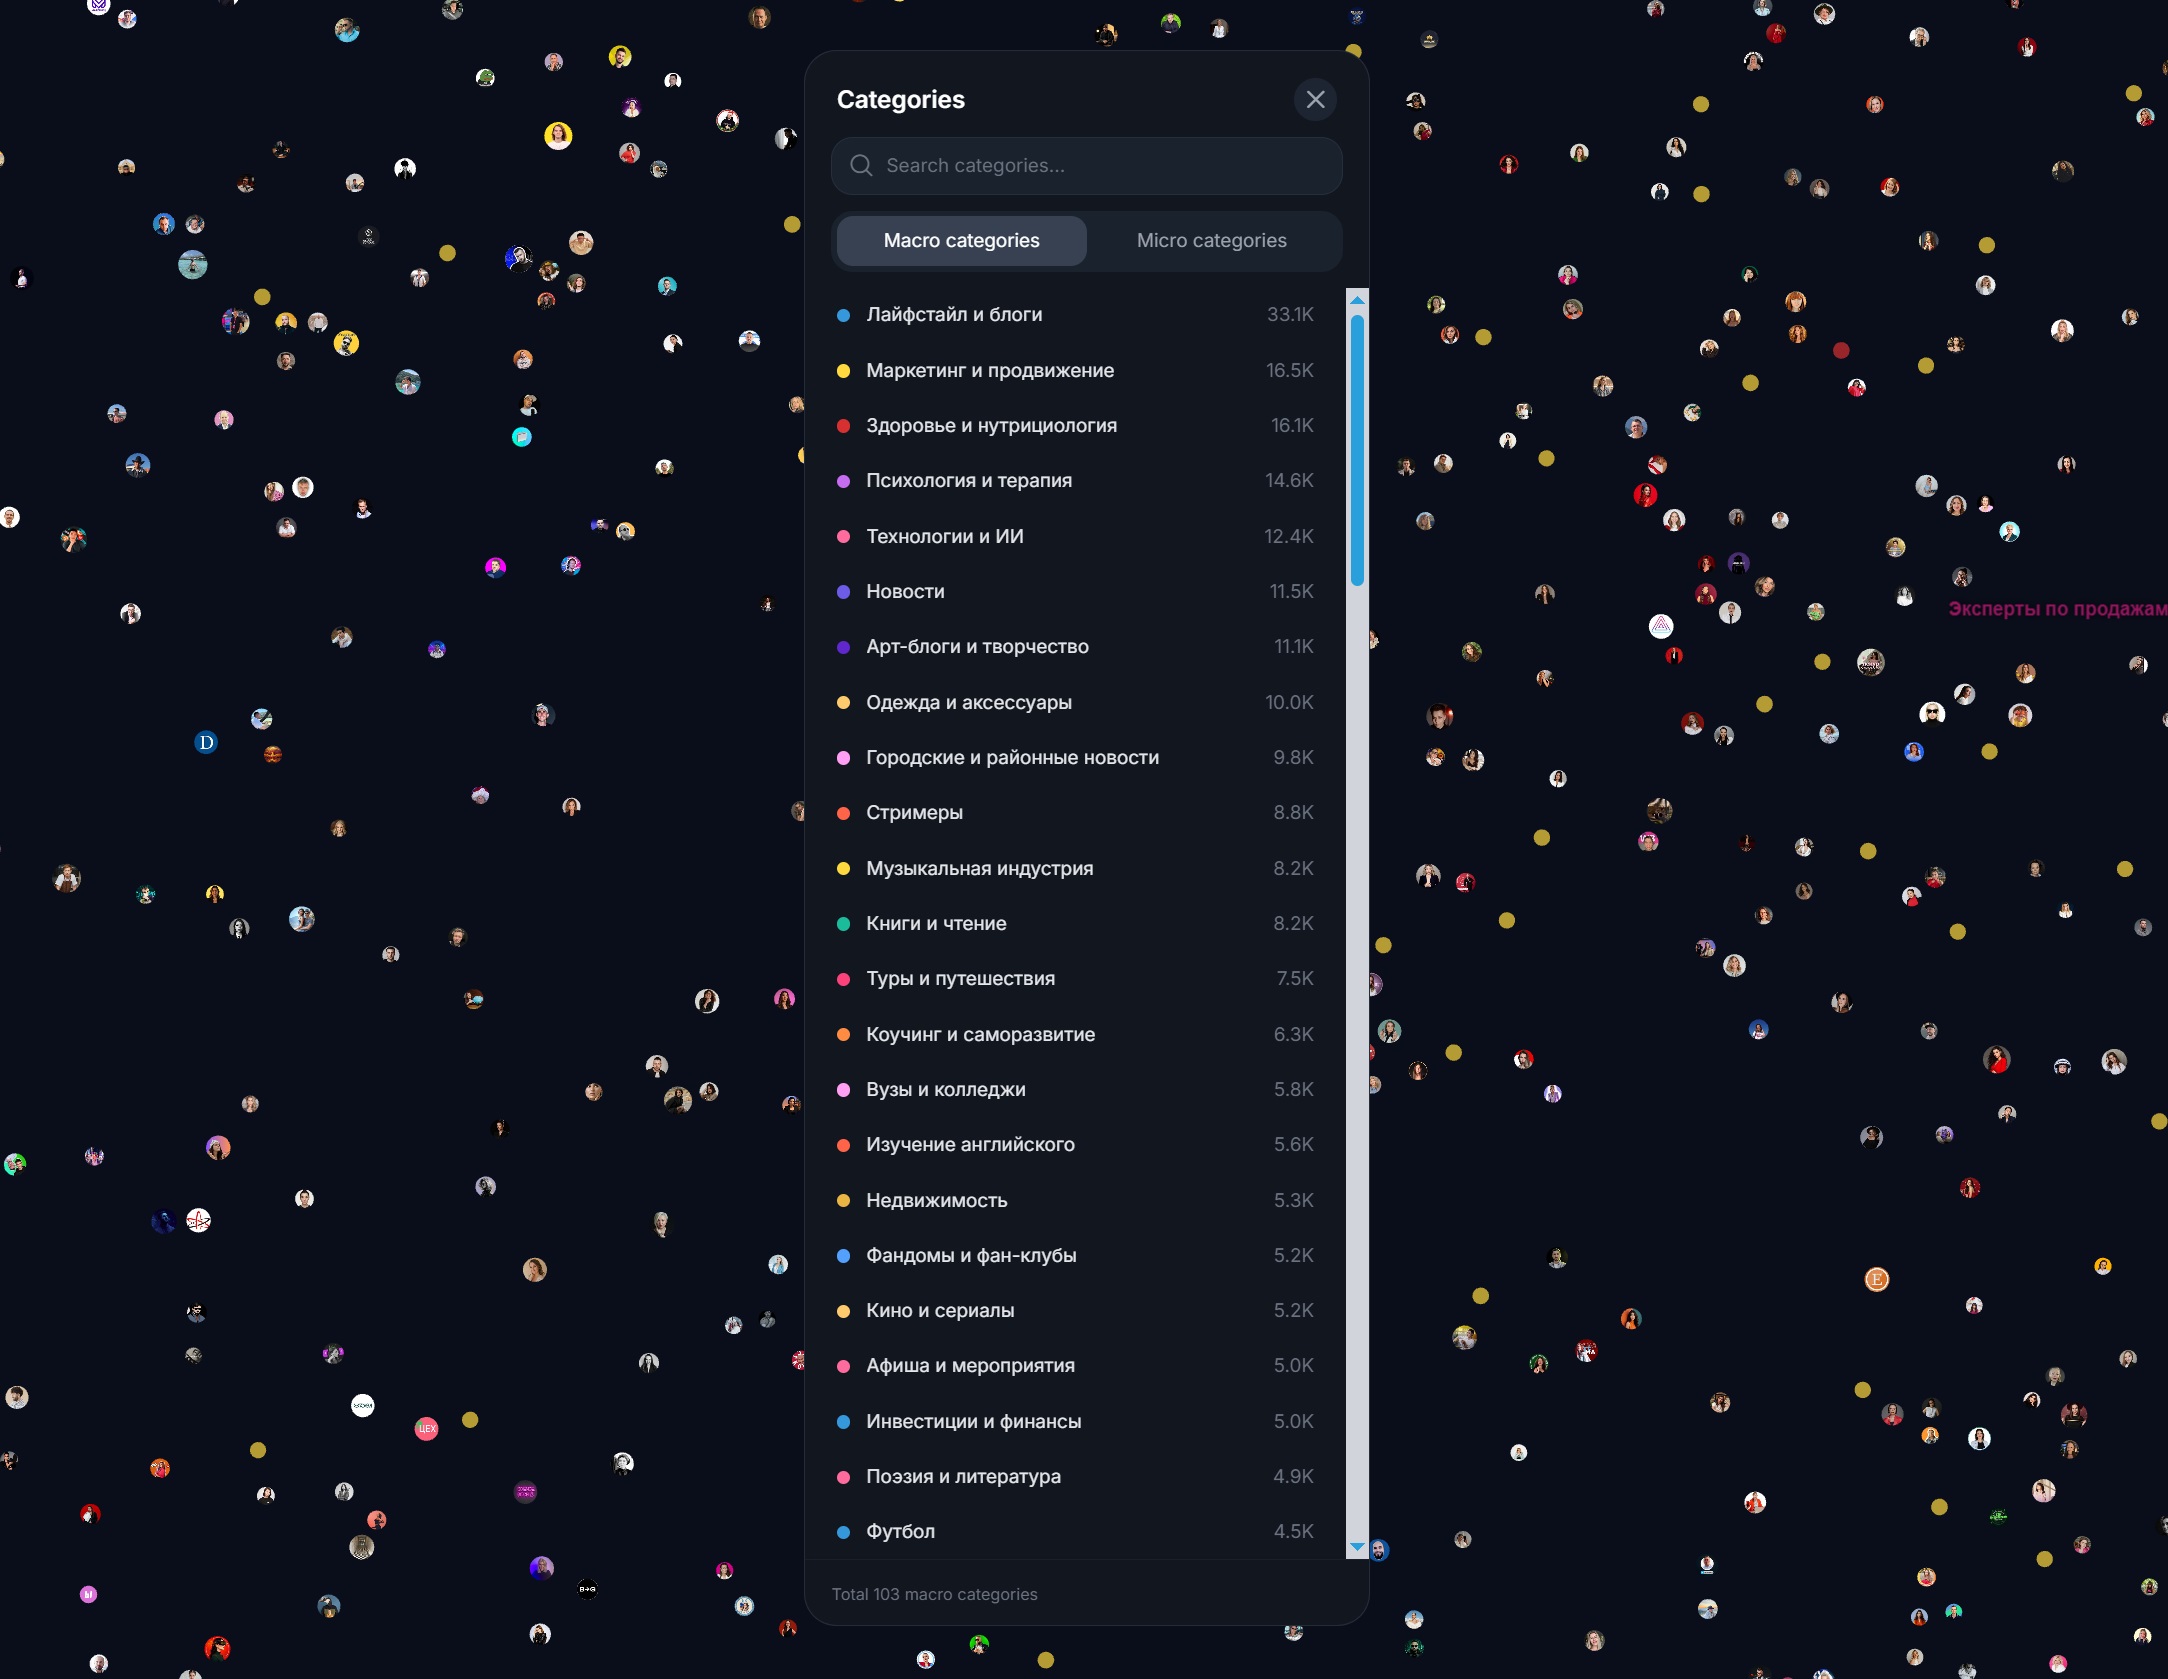The width and height of the screenshot is (2168, 1679).
Task: Select the Музыкальная индустрия category
Action: (x=1076, y=869)
